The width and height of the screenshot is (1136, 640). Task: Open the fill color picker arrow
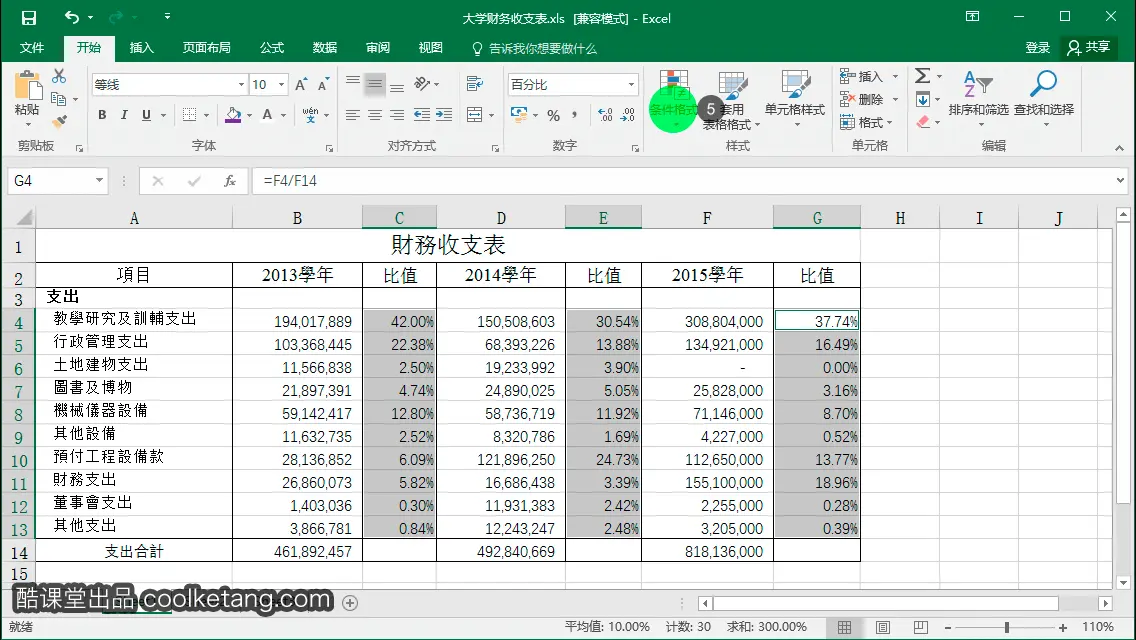point(249,115)
